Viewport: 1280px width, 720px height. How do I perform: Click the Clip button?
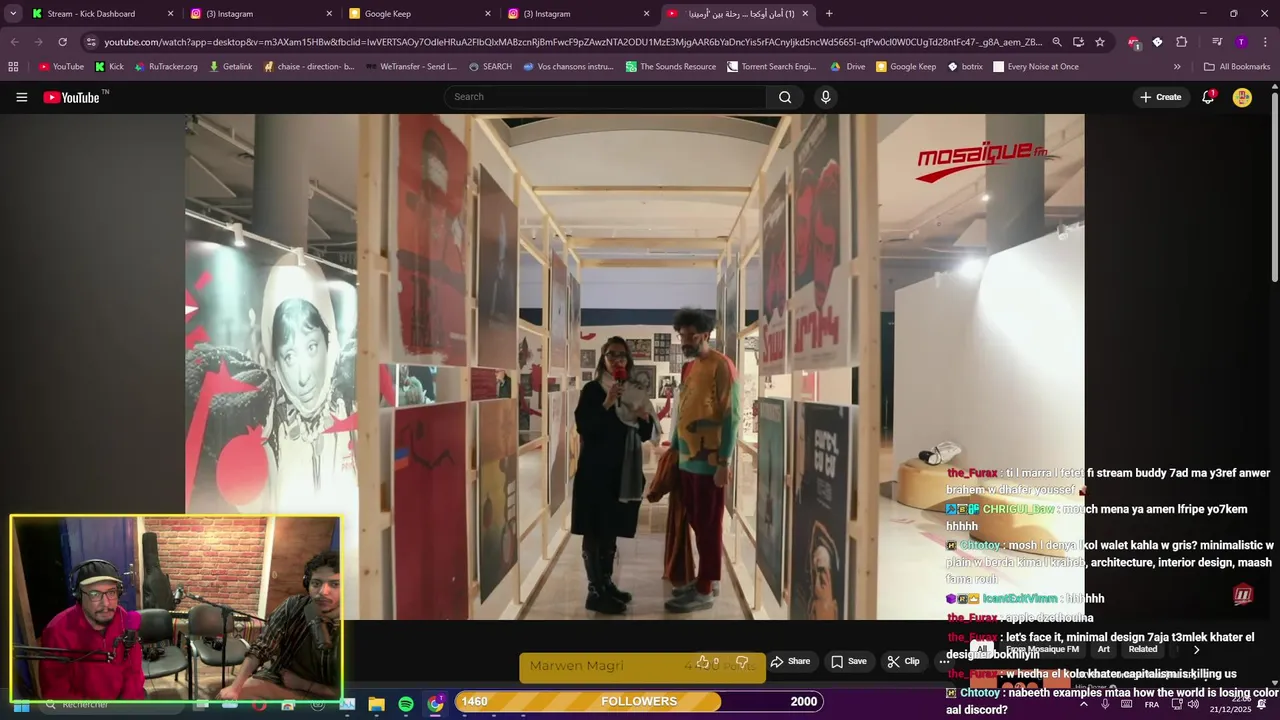coord(903,661)
